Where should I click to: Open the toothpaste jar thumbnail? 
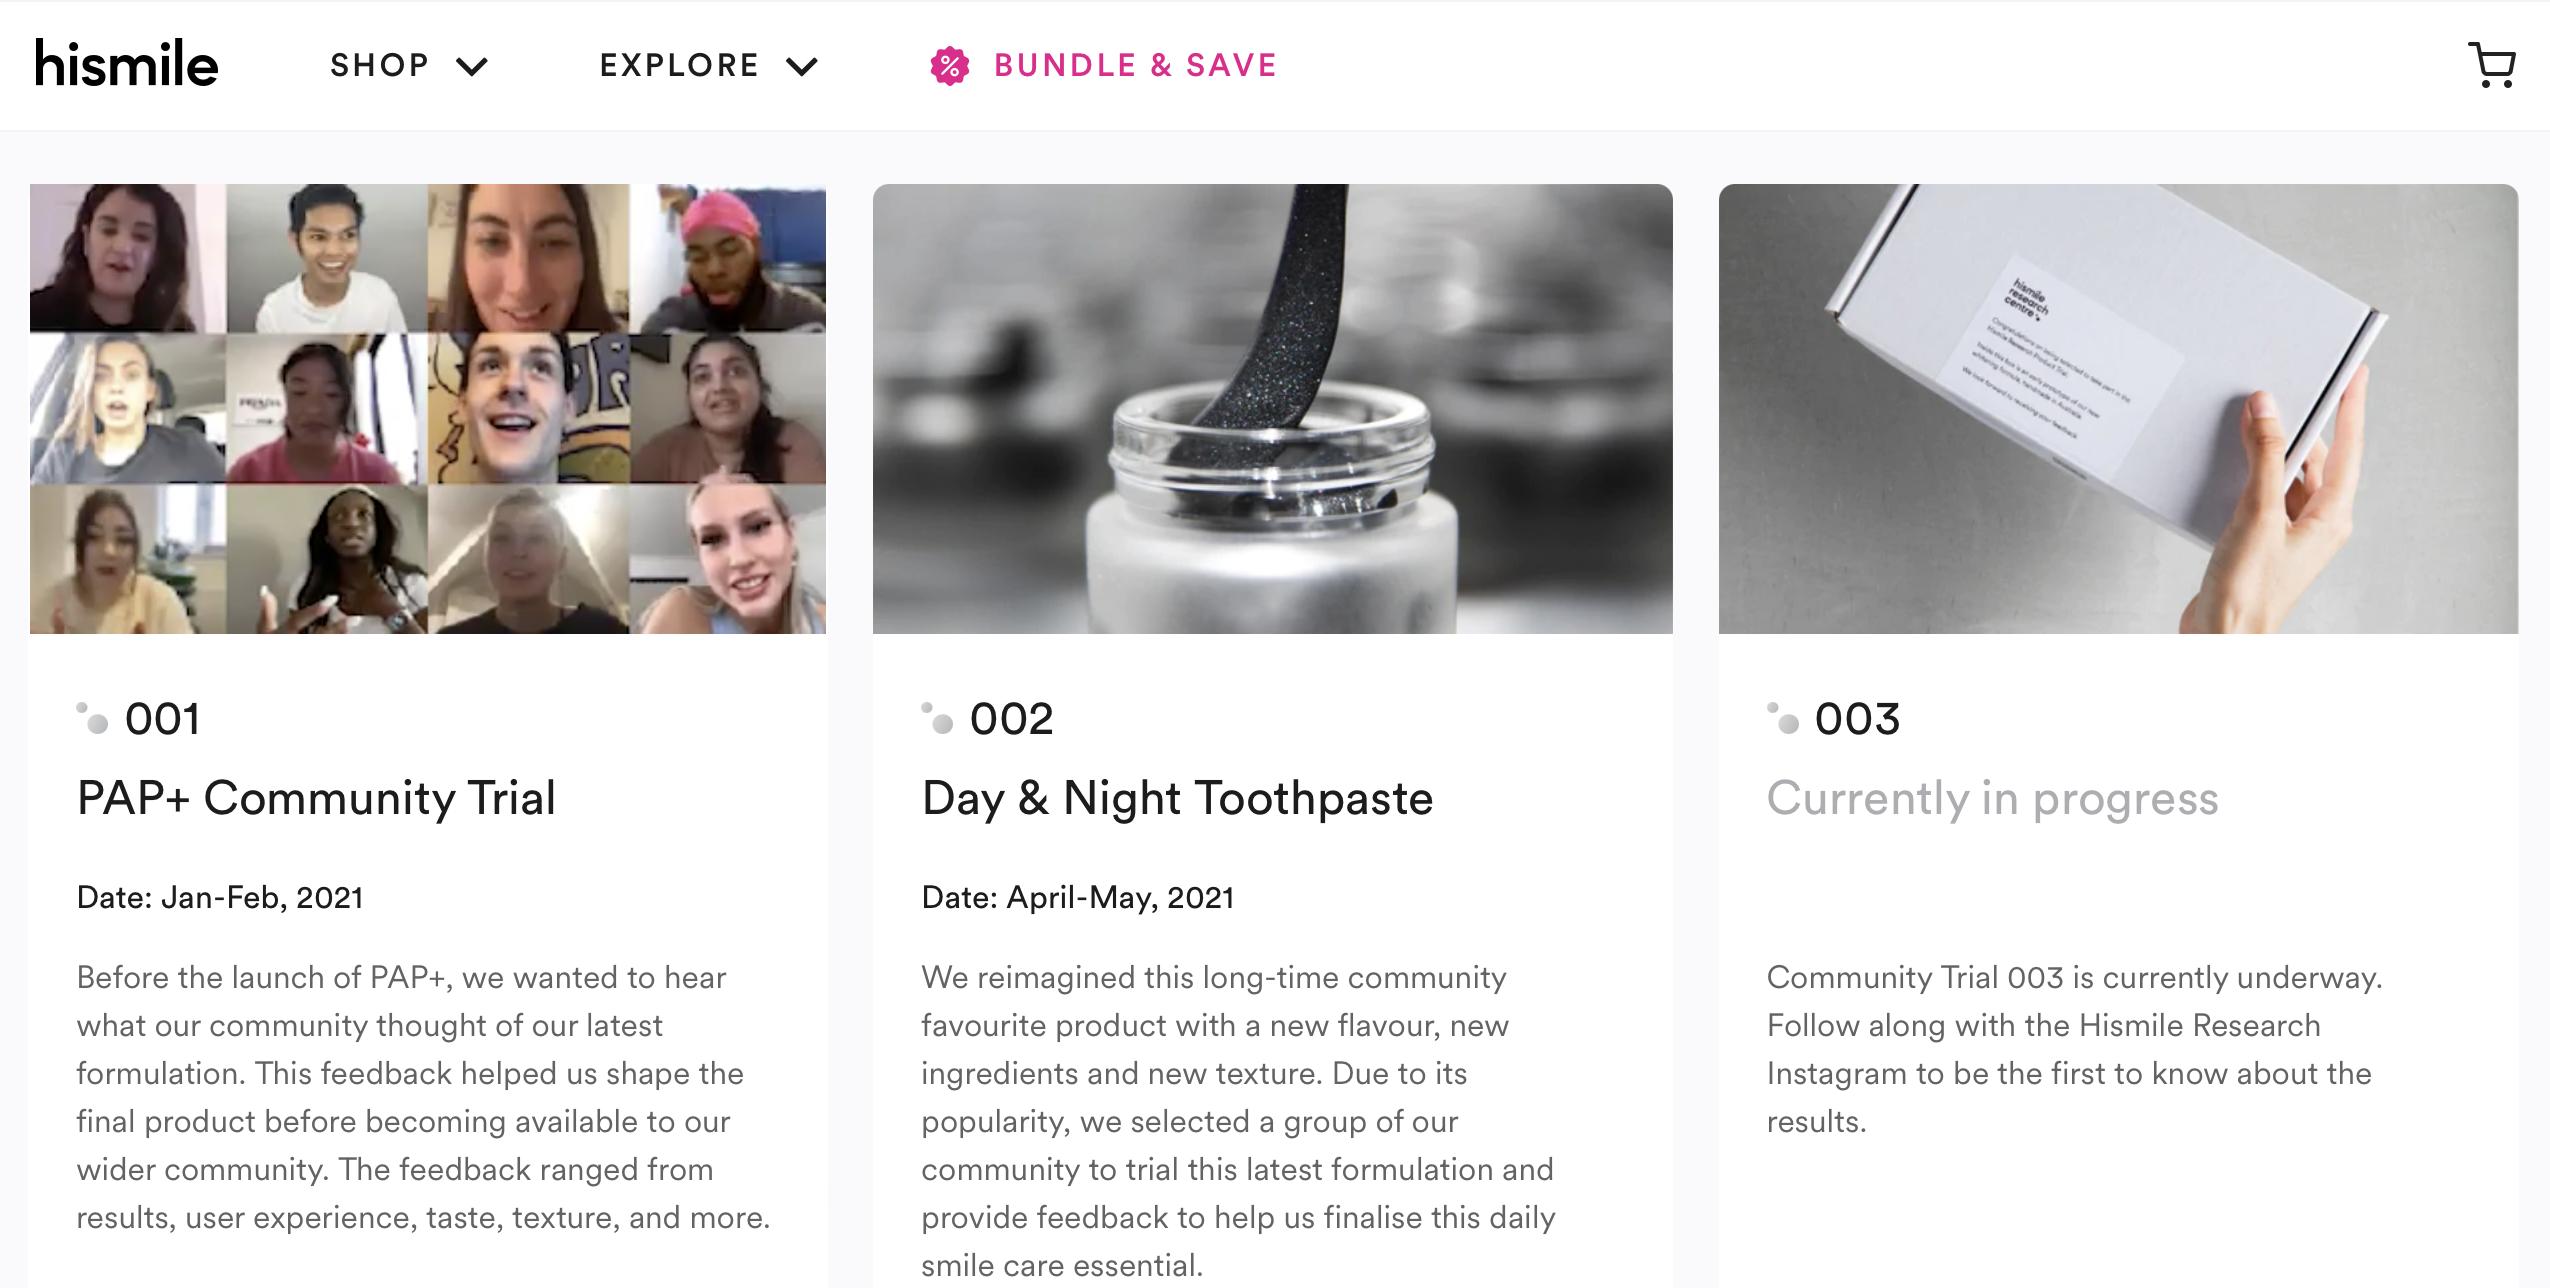1272,408
